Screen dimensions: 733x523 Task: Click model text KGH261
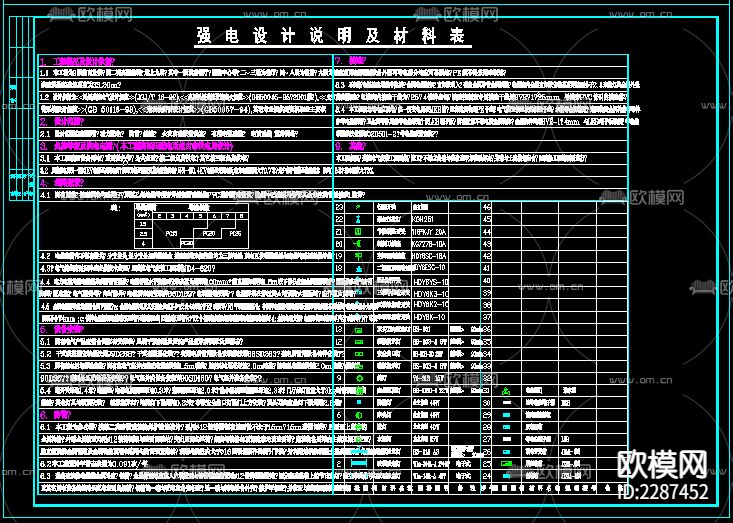tap(423, 219)
